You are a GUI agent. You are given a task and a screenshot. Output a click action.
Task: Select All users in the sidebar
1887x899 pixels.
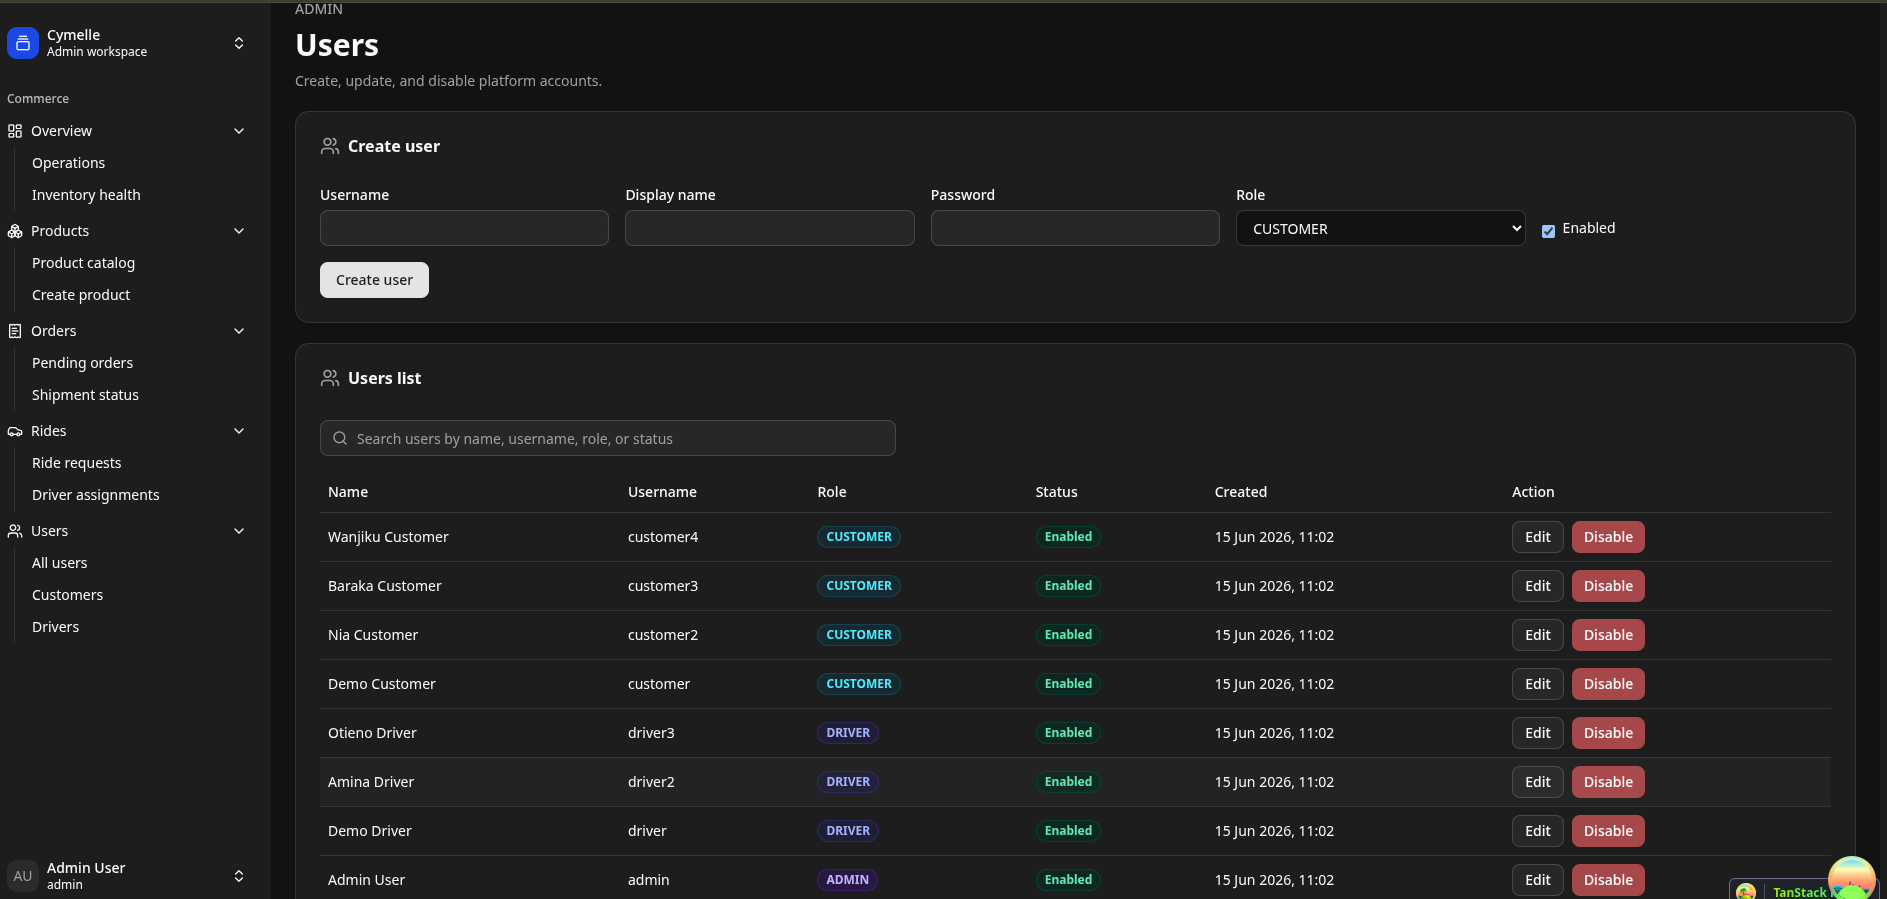(x=59, y=563)
